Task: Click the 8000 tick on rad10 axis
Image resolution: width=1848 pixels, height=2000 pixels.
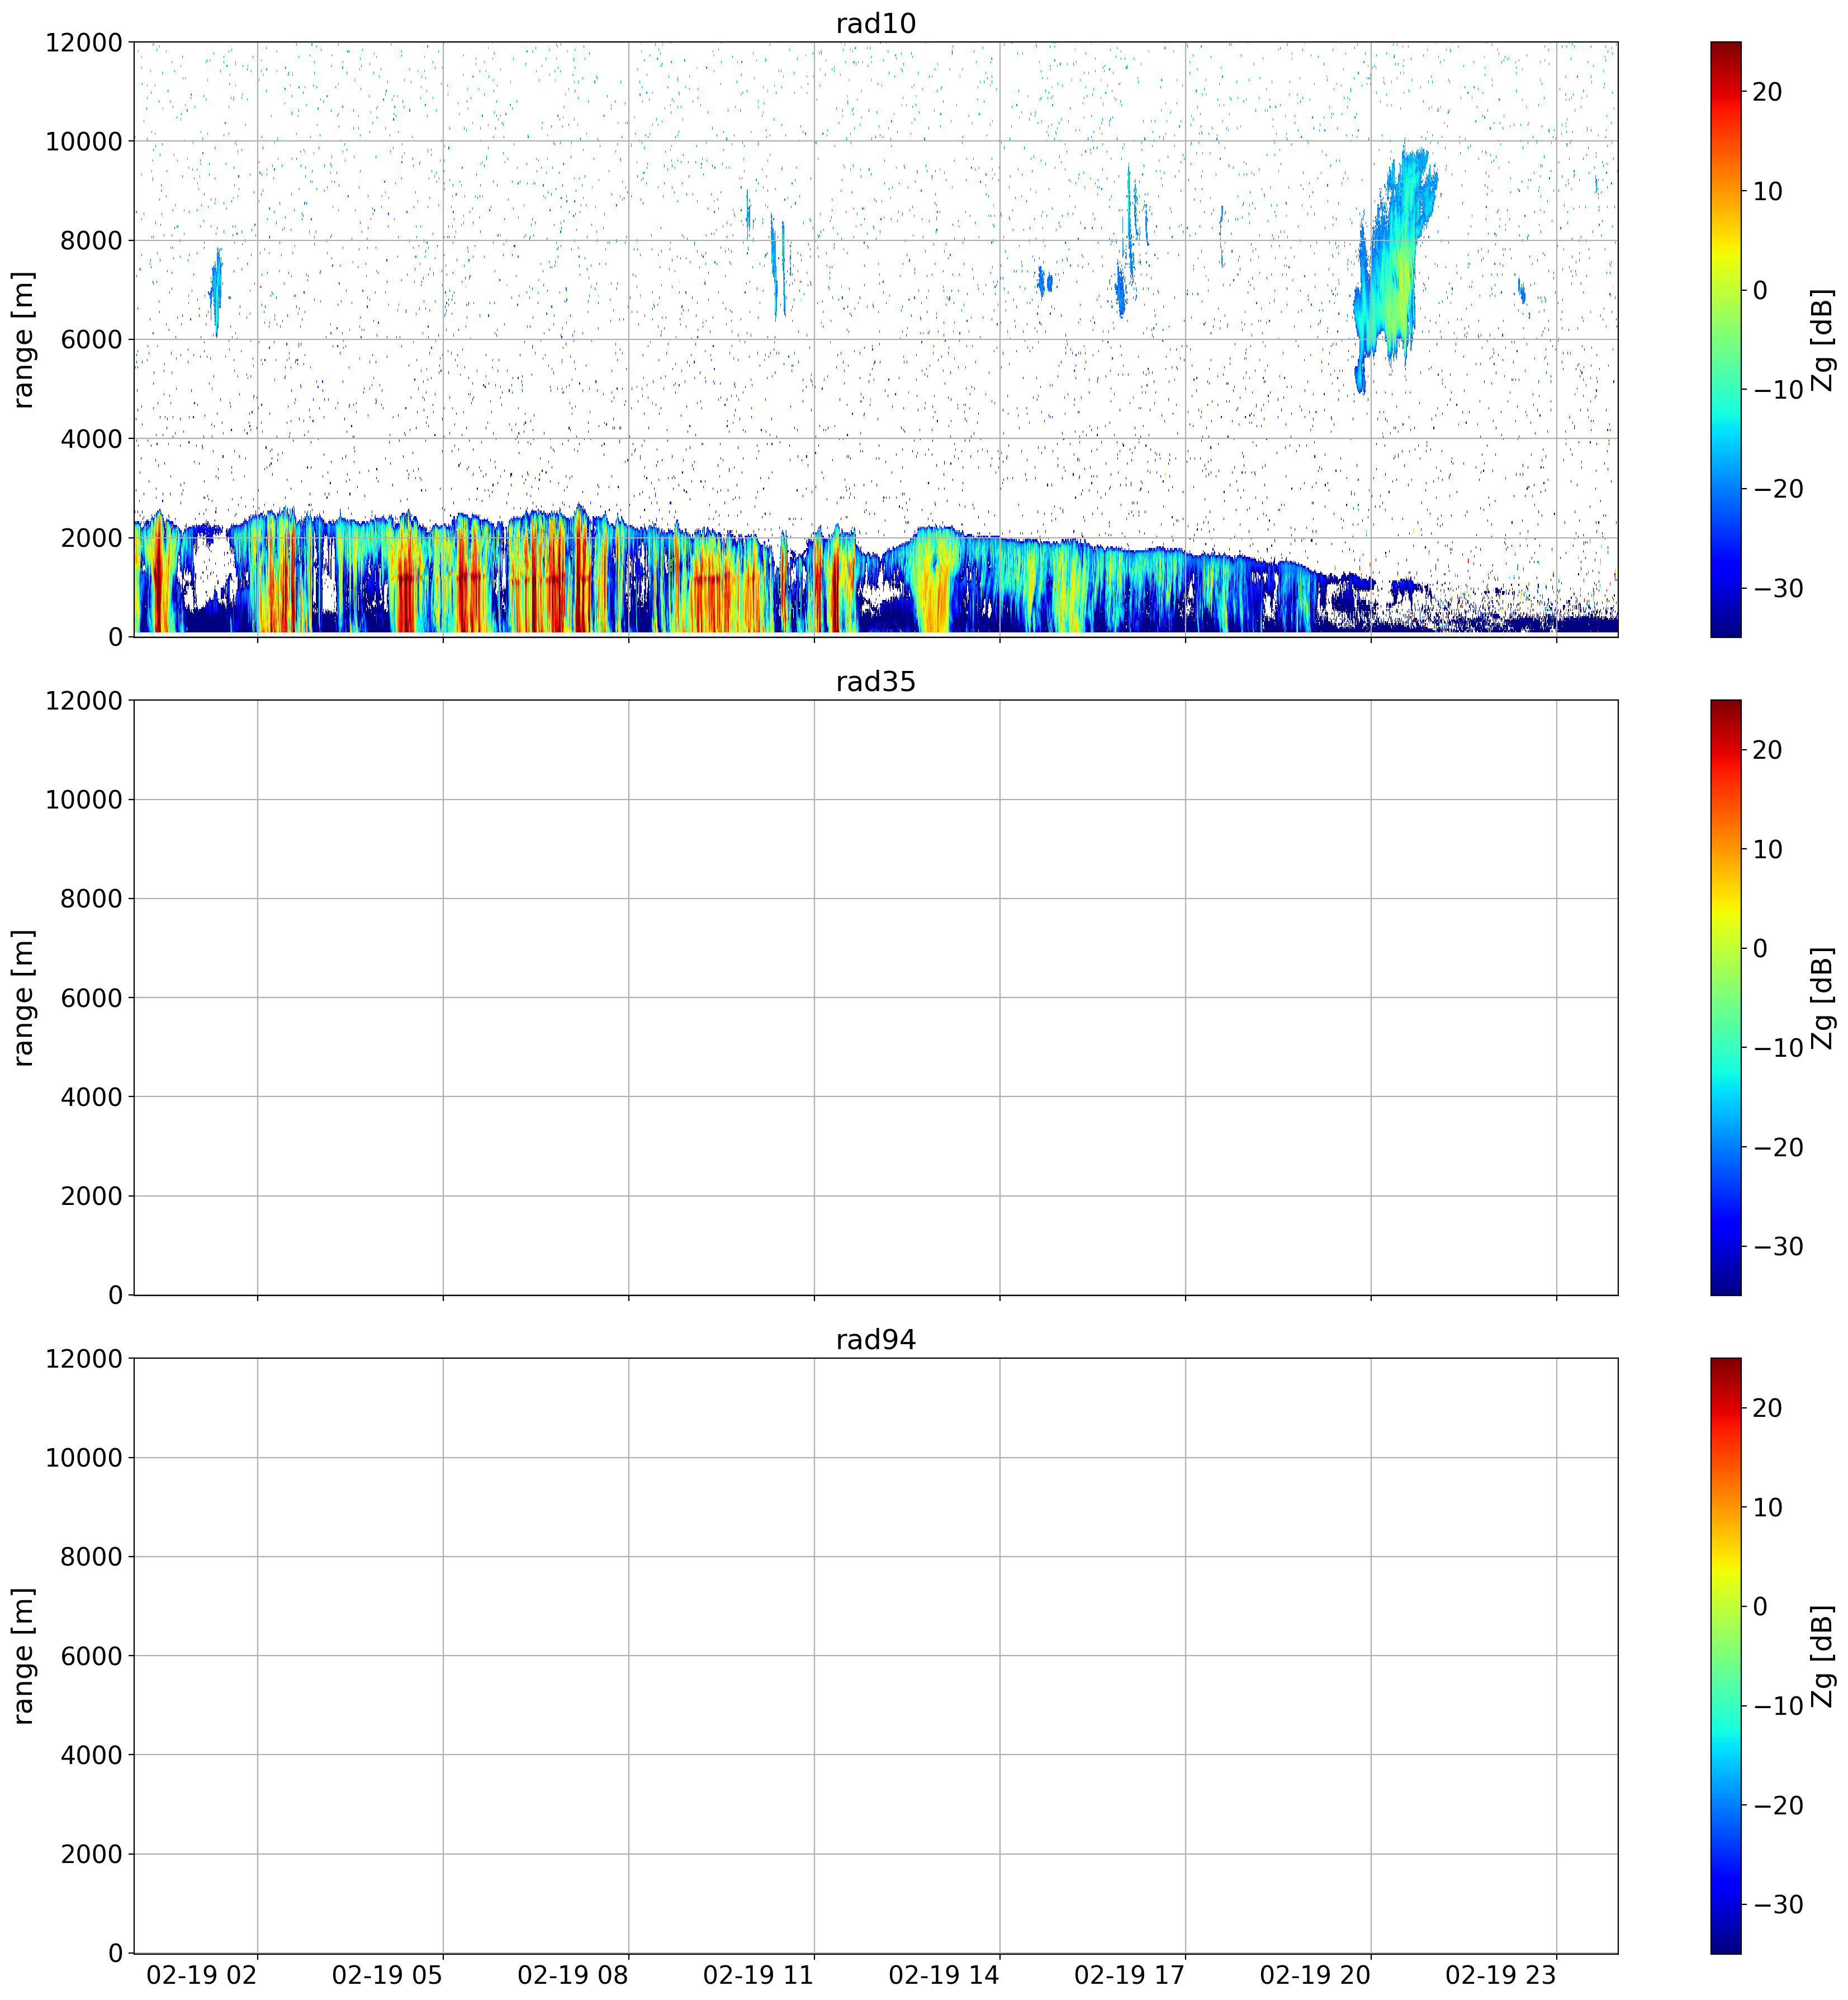Action: (91, 241)
